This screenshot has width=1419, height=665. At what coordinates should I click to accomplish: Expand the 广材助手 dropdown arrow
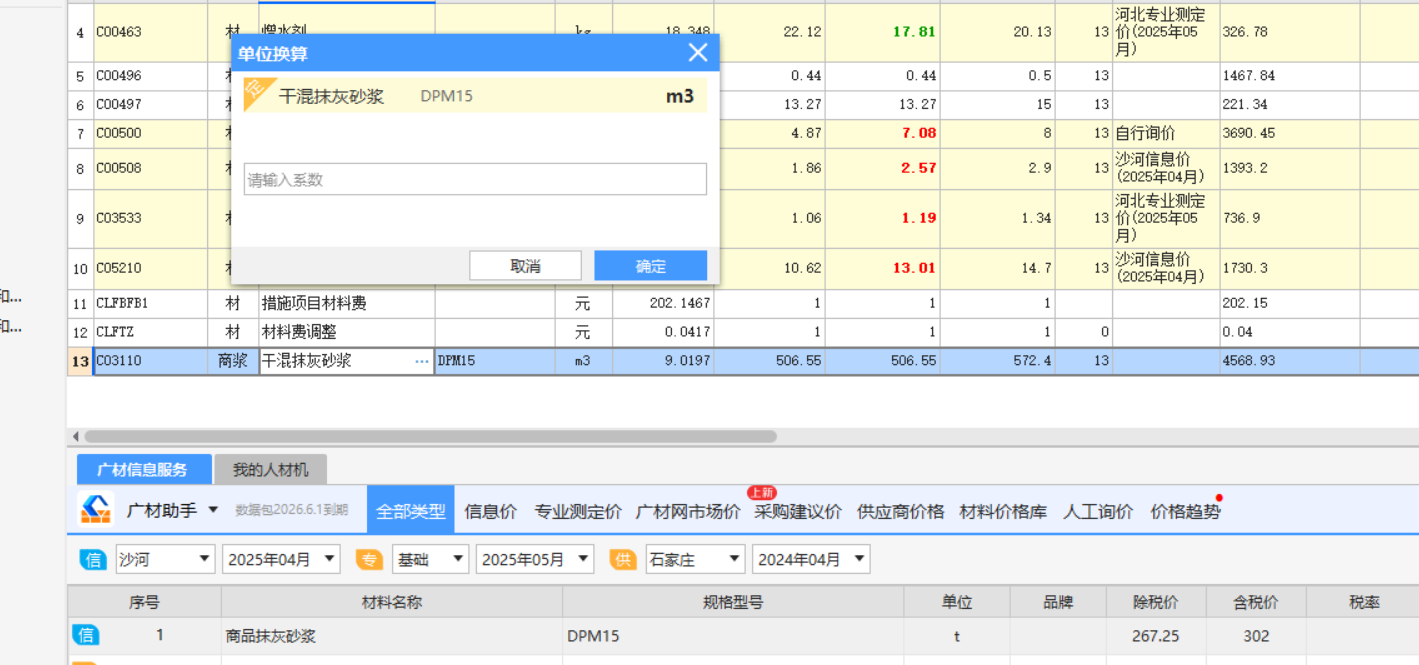[x=213, y=511]
